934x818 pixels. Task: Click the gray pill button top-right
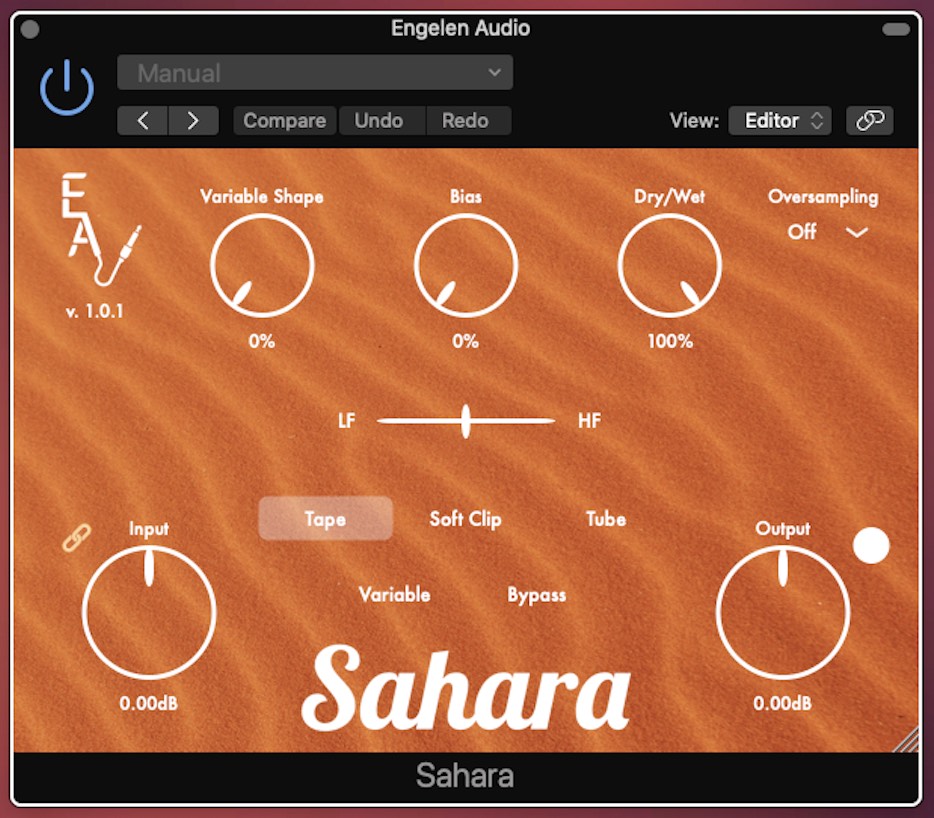896,29
